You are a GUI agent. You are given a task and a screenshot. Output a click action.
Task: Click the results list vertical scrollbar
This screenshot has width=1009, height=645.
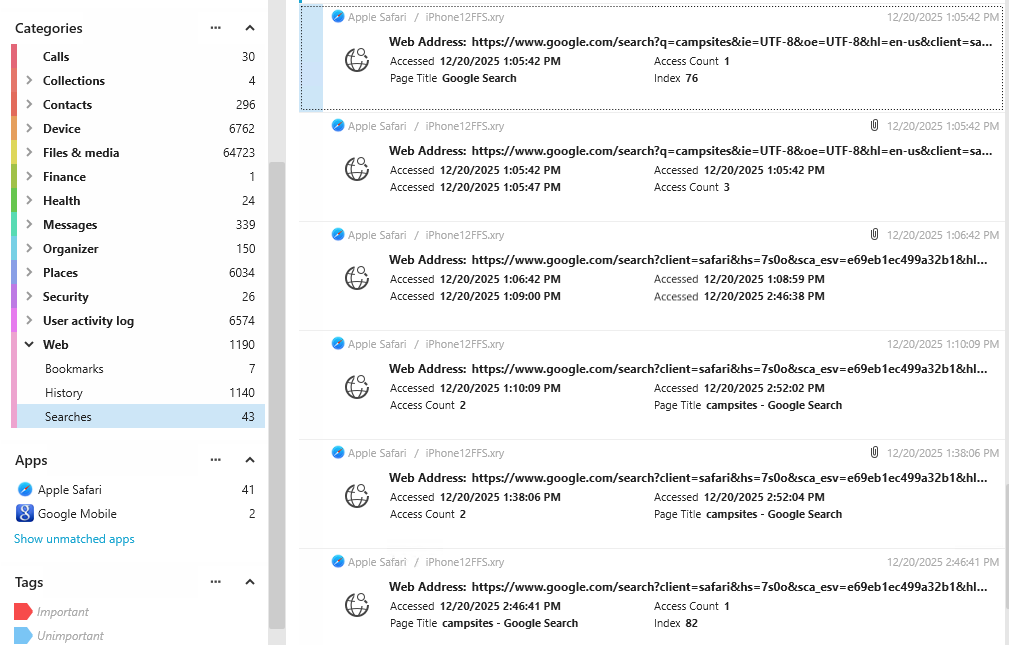coord(1005,547)
